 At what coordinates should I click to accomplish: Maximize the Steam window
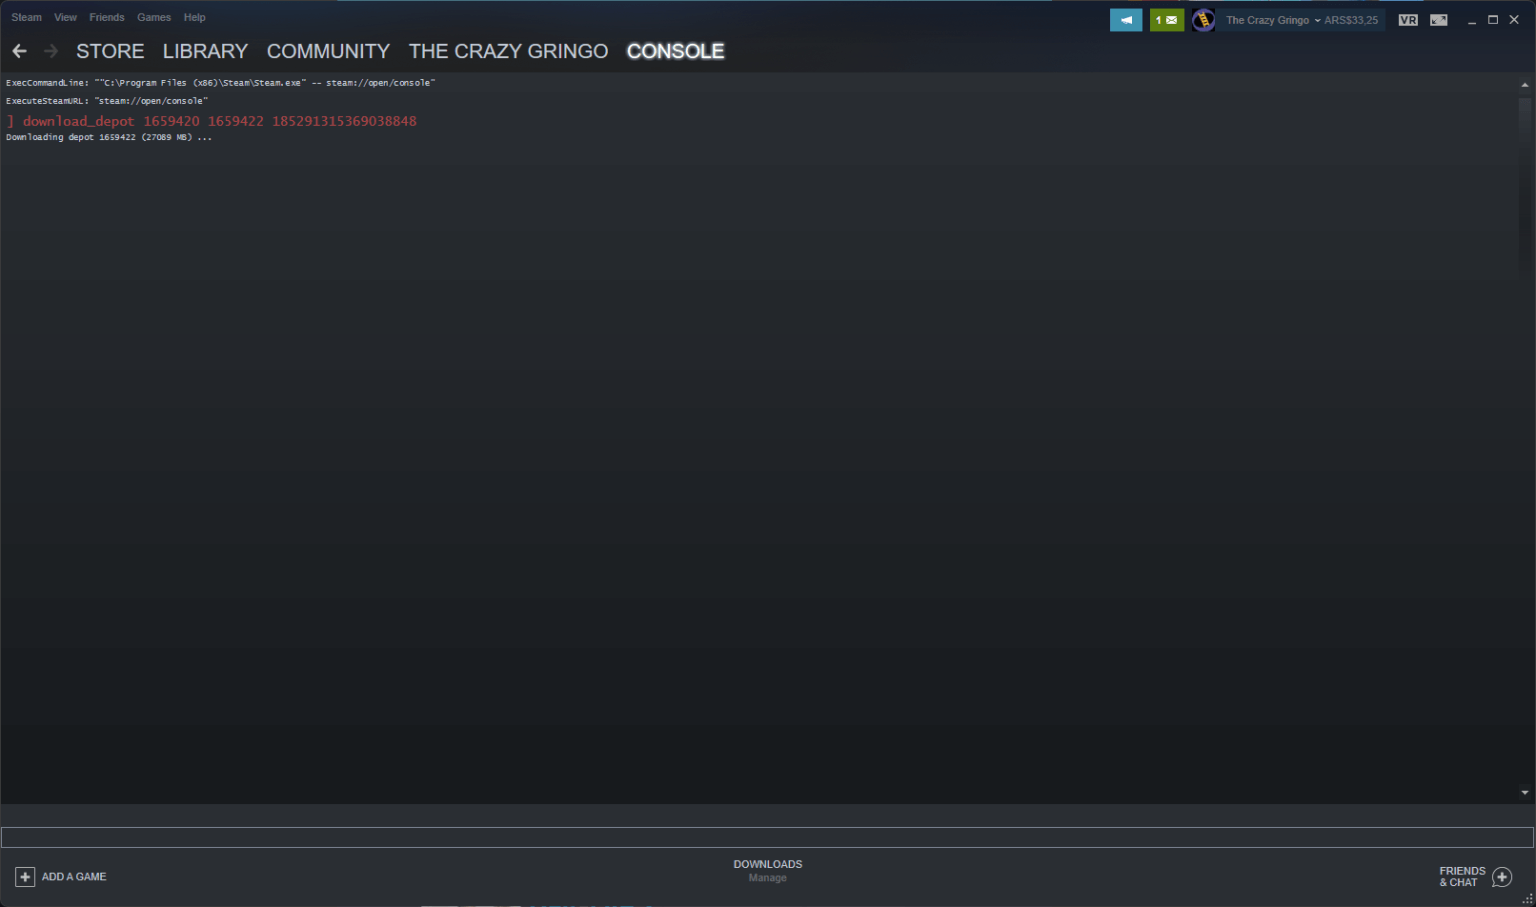(1493, 20)
